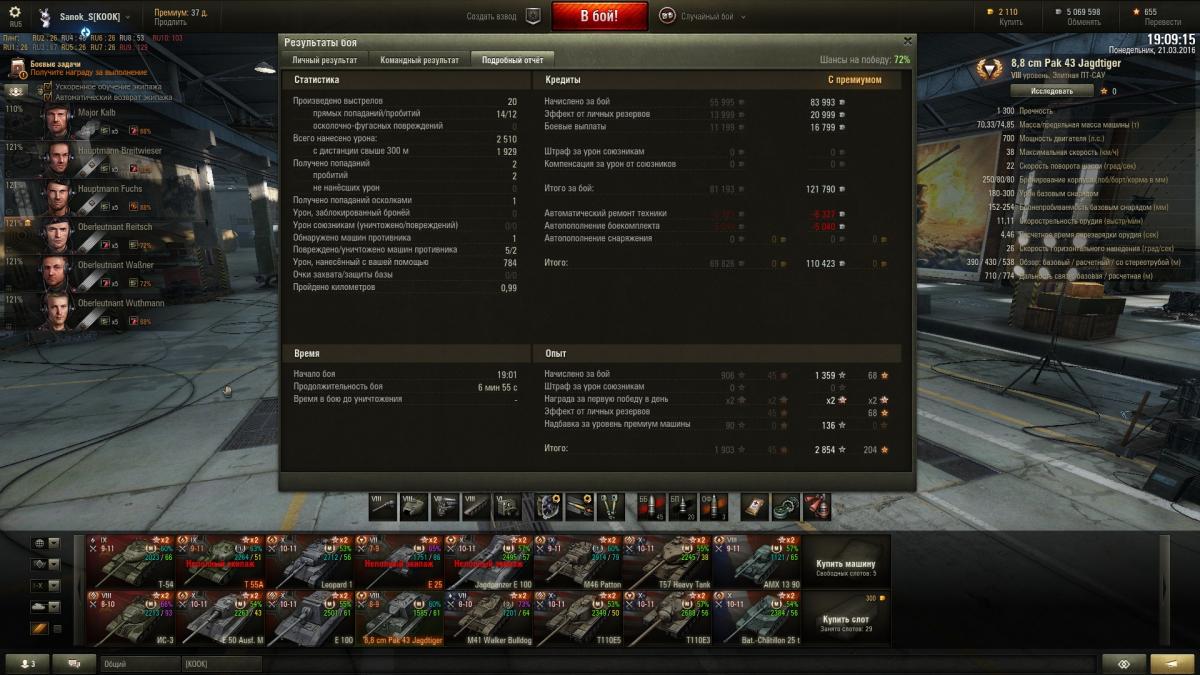Click Продлить premium link
This screenshot has width=1200, height=675.
[170, 22]
